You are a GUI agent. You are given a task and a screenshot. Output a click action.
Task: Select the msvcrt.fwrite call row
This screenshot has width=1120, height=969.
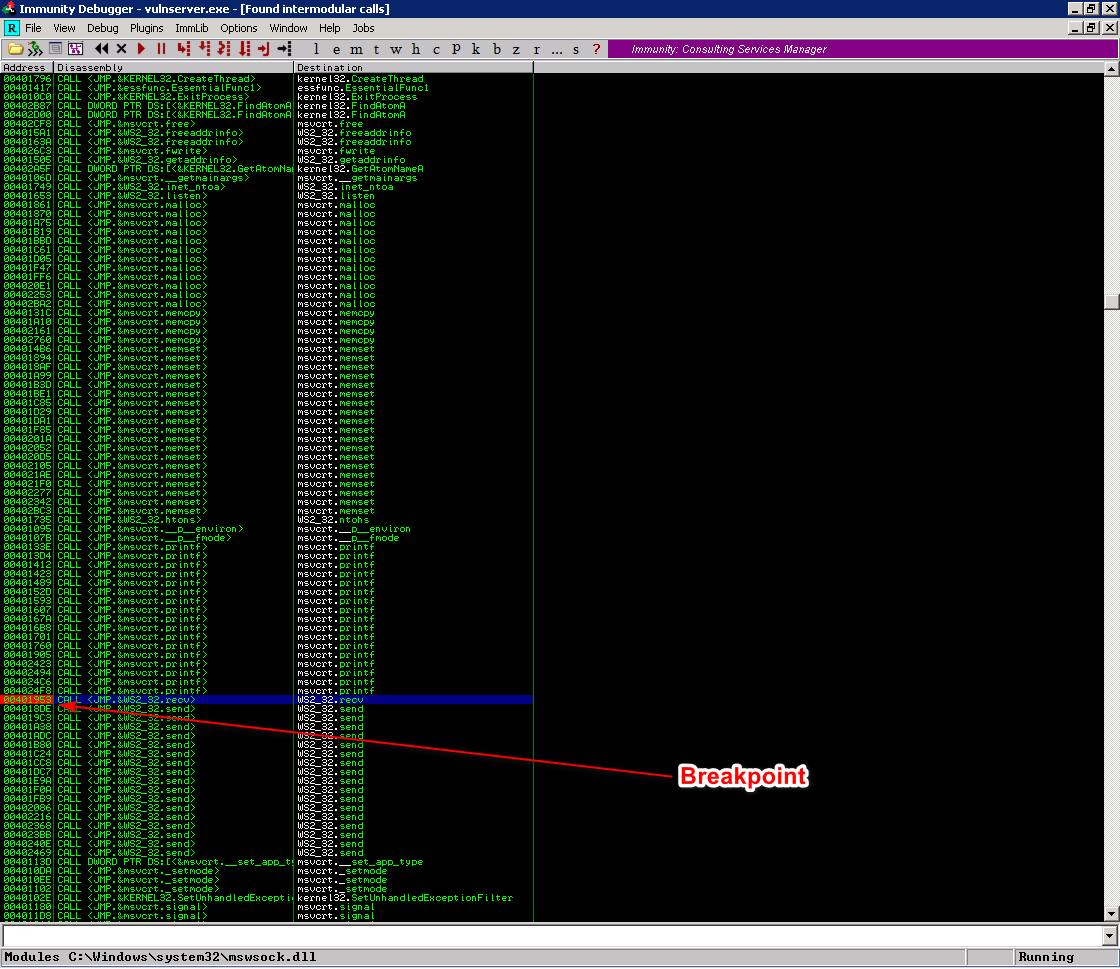(x=266, y=151)
